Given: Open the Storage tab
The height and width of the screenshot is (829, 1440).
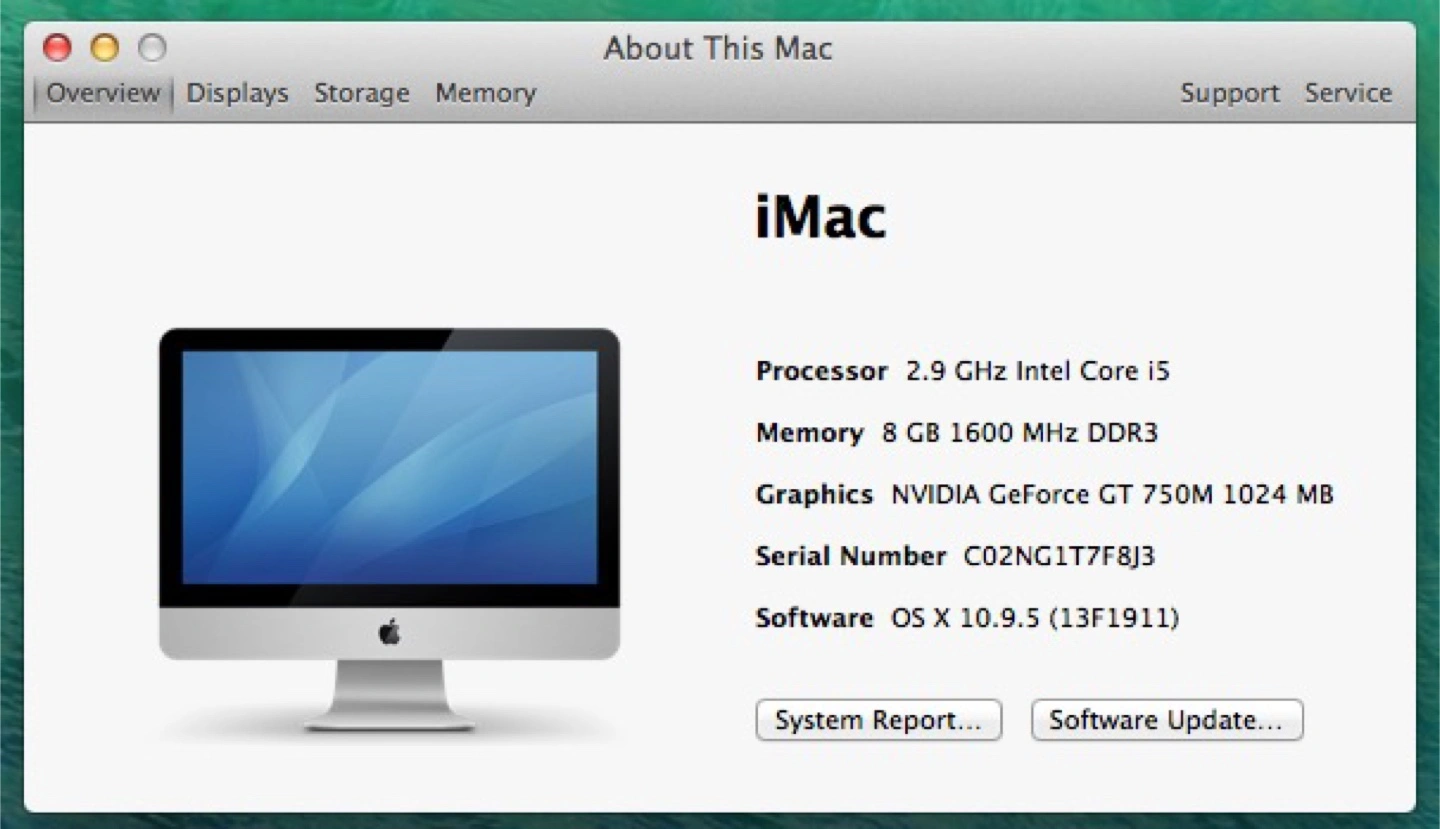Looking at the screenshot, I should 361,93.
